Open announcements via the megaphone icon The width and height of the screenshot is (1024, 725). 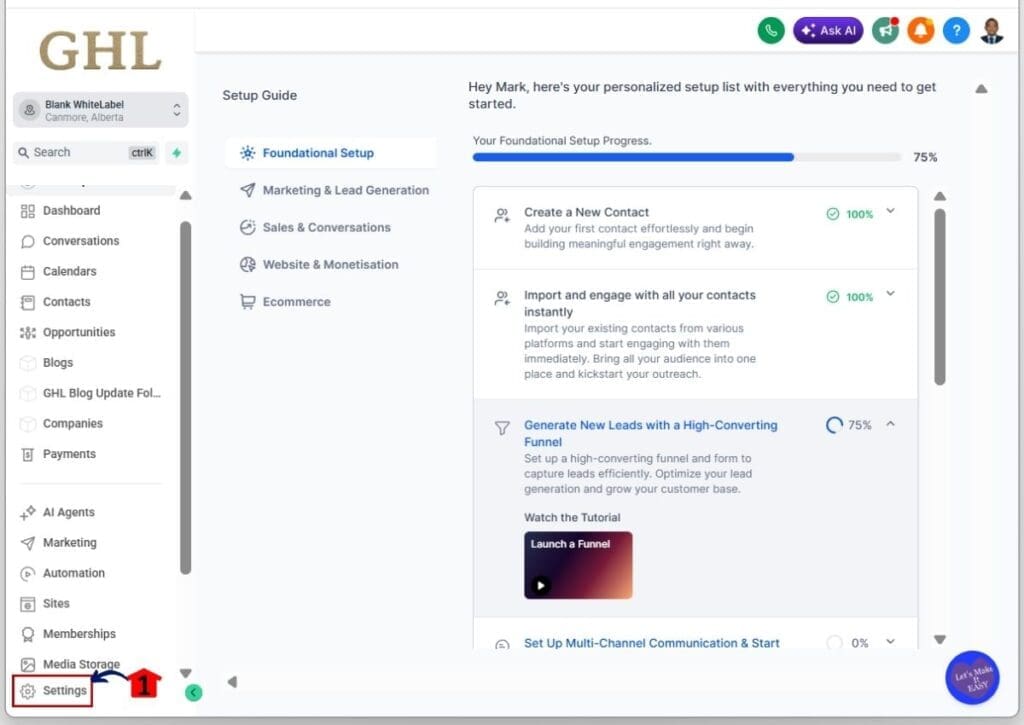[x=885, y=30]
